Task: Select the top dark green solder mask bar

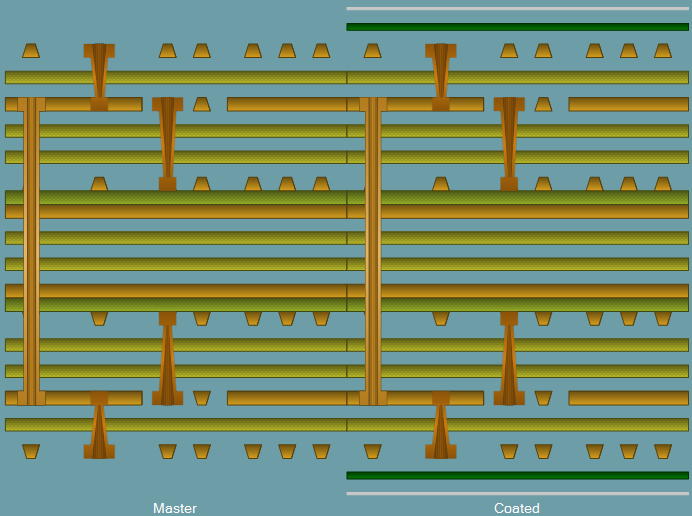Action: [x=518, y=27]
